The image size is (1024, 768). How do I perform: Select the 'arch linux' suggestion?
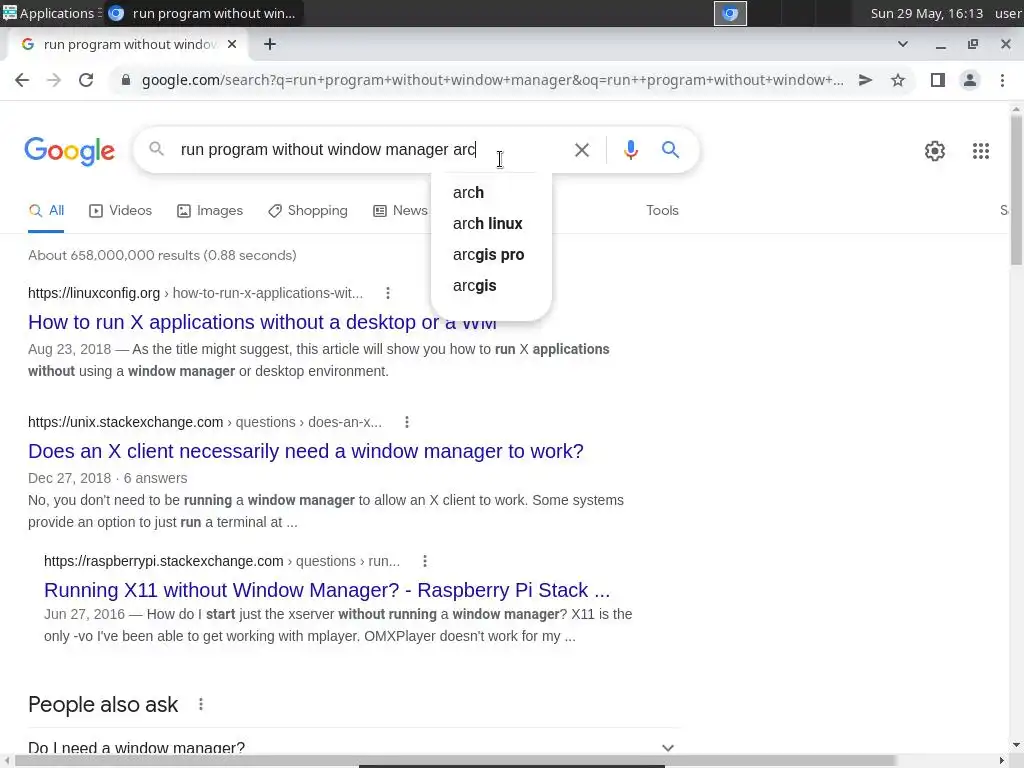491,223
